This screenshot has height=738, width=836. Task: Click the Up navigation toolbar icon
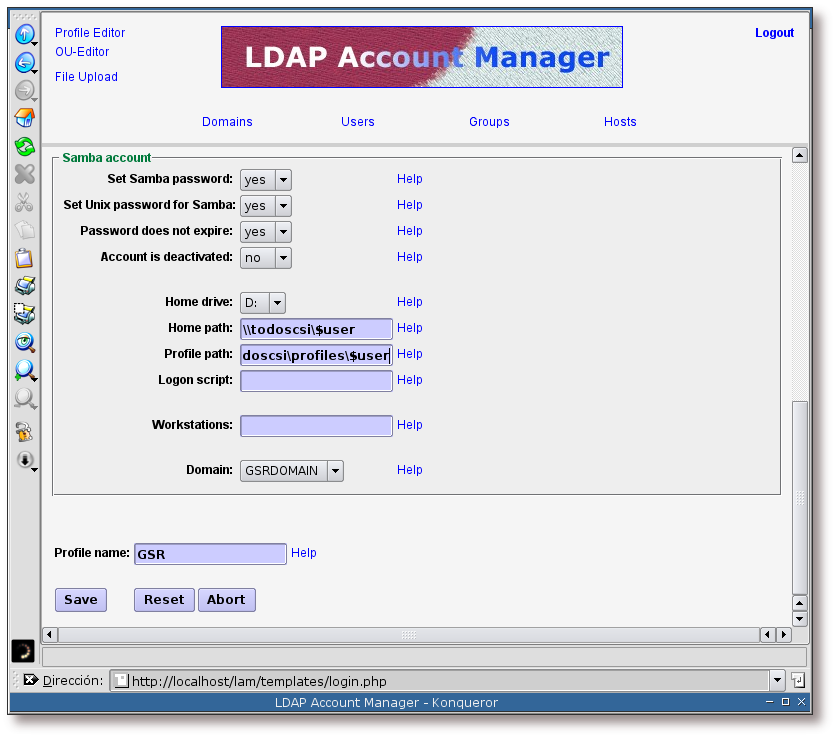24,35
